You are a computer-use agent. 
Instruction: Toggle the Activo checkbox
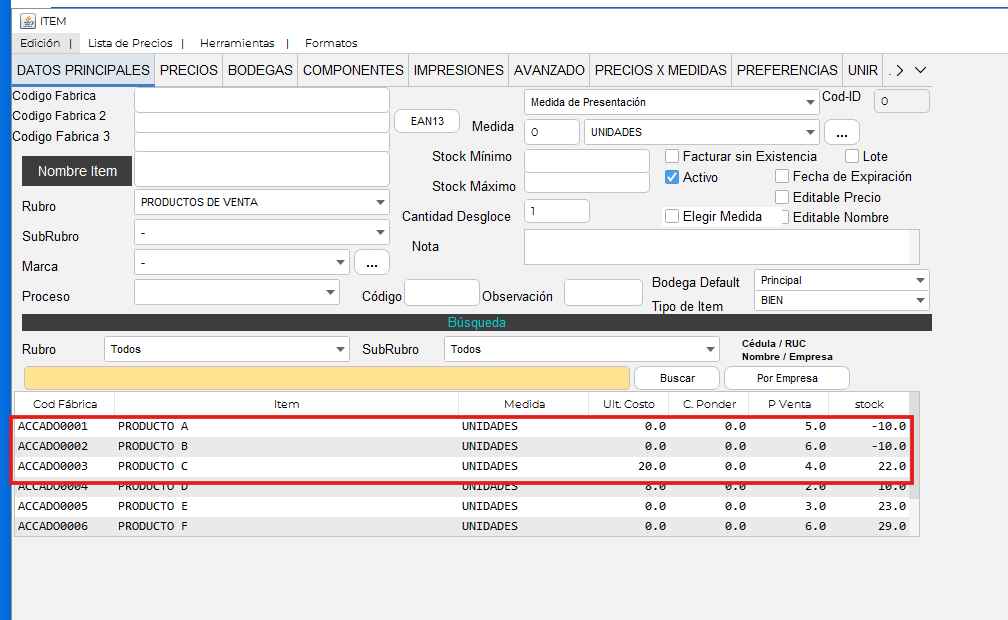click(673, 177)
